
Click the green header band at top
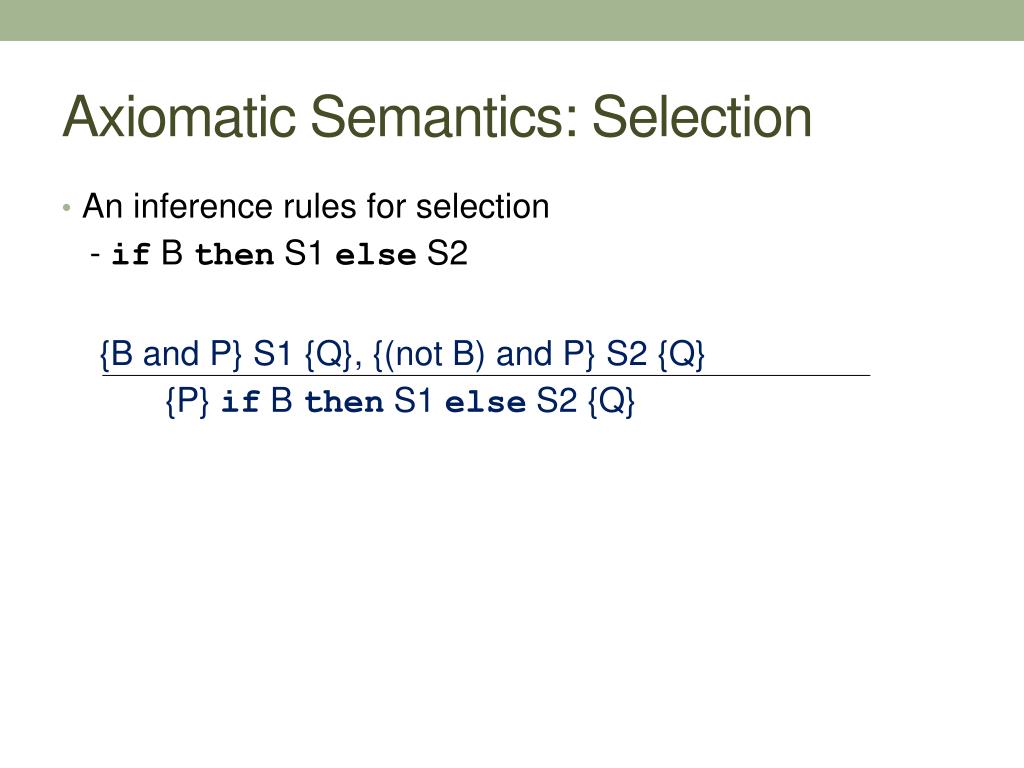tap(512, 20)
